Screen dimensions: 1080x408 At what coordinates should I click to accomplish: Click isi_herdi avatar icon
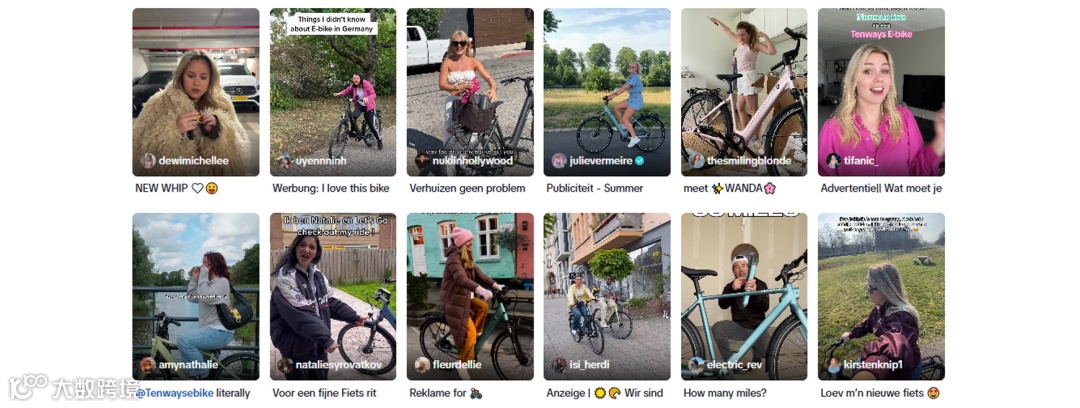pyautogui.click(x=559, y=365)
